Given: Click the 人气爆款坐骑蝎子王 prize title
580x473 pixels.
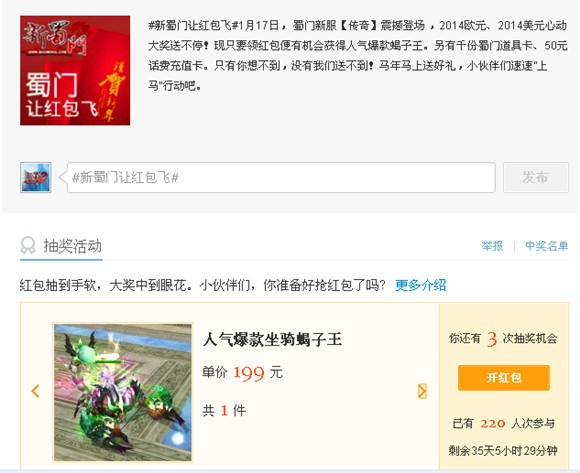Looking at the screenshot, I should pyautogui.click(x=272, y=339).
